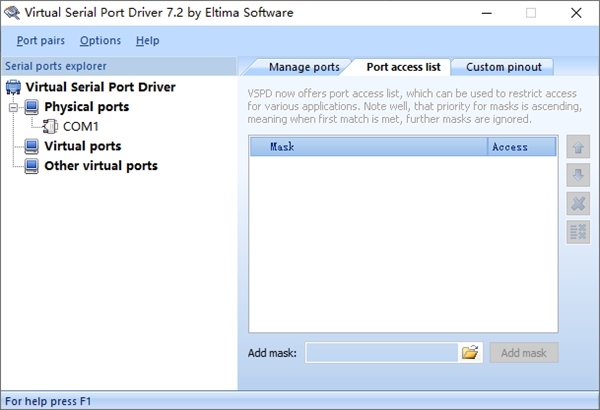The image size is (600, 410).
Task: Minimize the Virtual Serial Port Driver window
Action: tap(487, 13)
